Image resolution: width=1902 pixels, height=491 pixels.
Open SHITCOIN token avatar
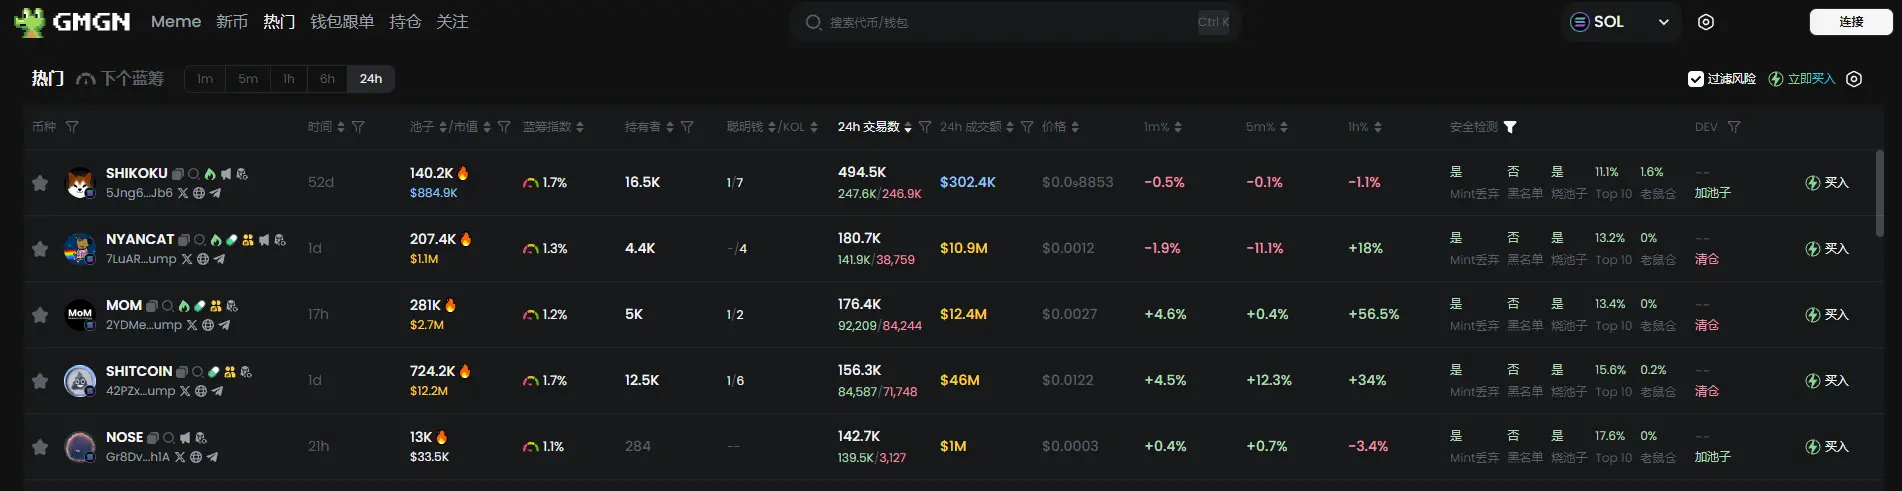click(x=80, y=381)
